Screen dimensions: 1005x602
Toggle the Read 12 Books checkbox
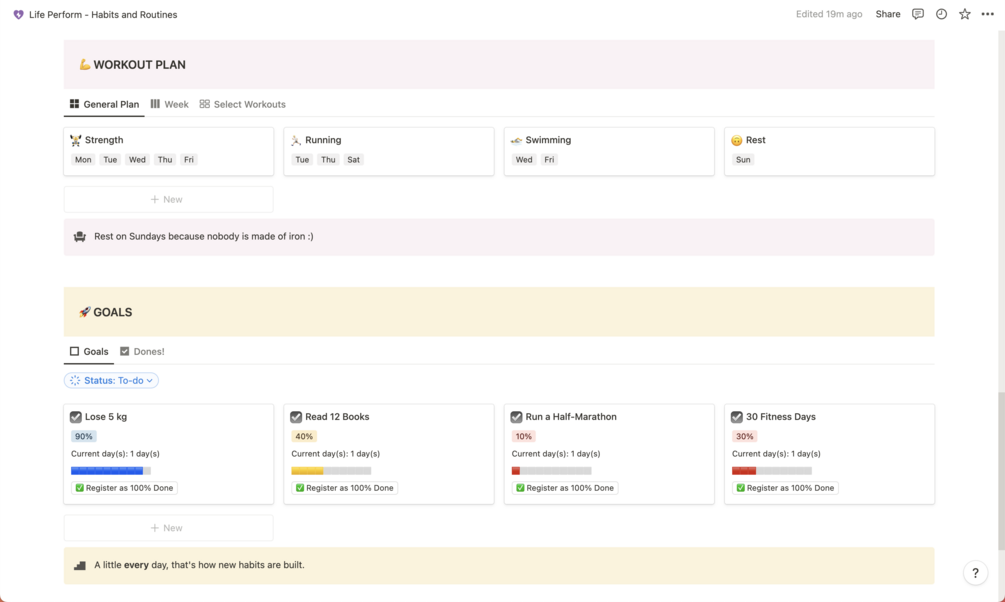coord(296,417)
